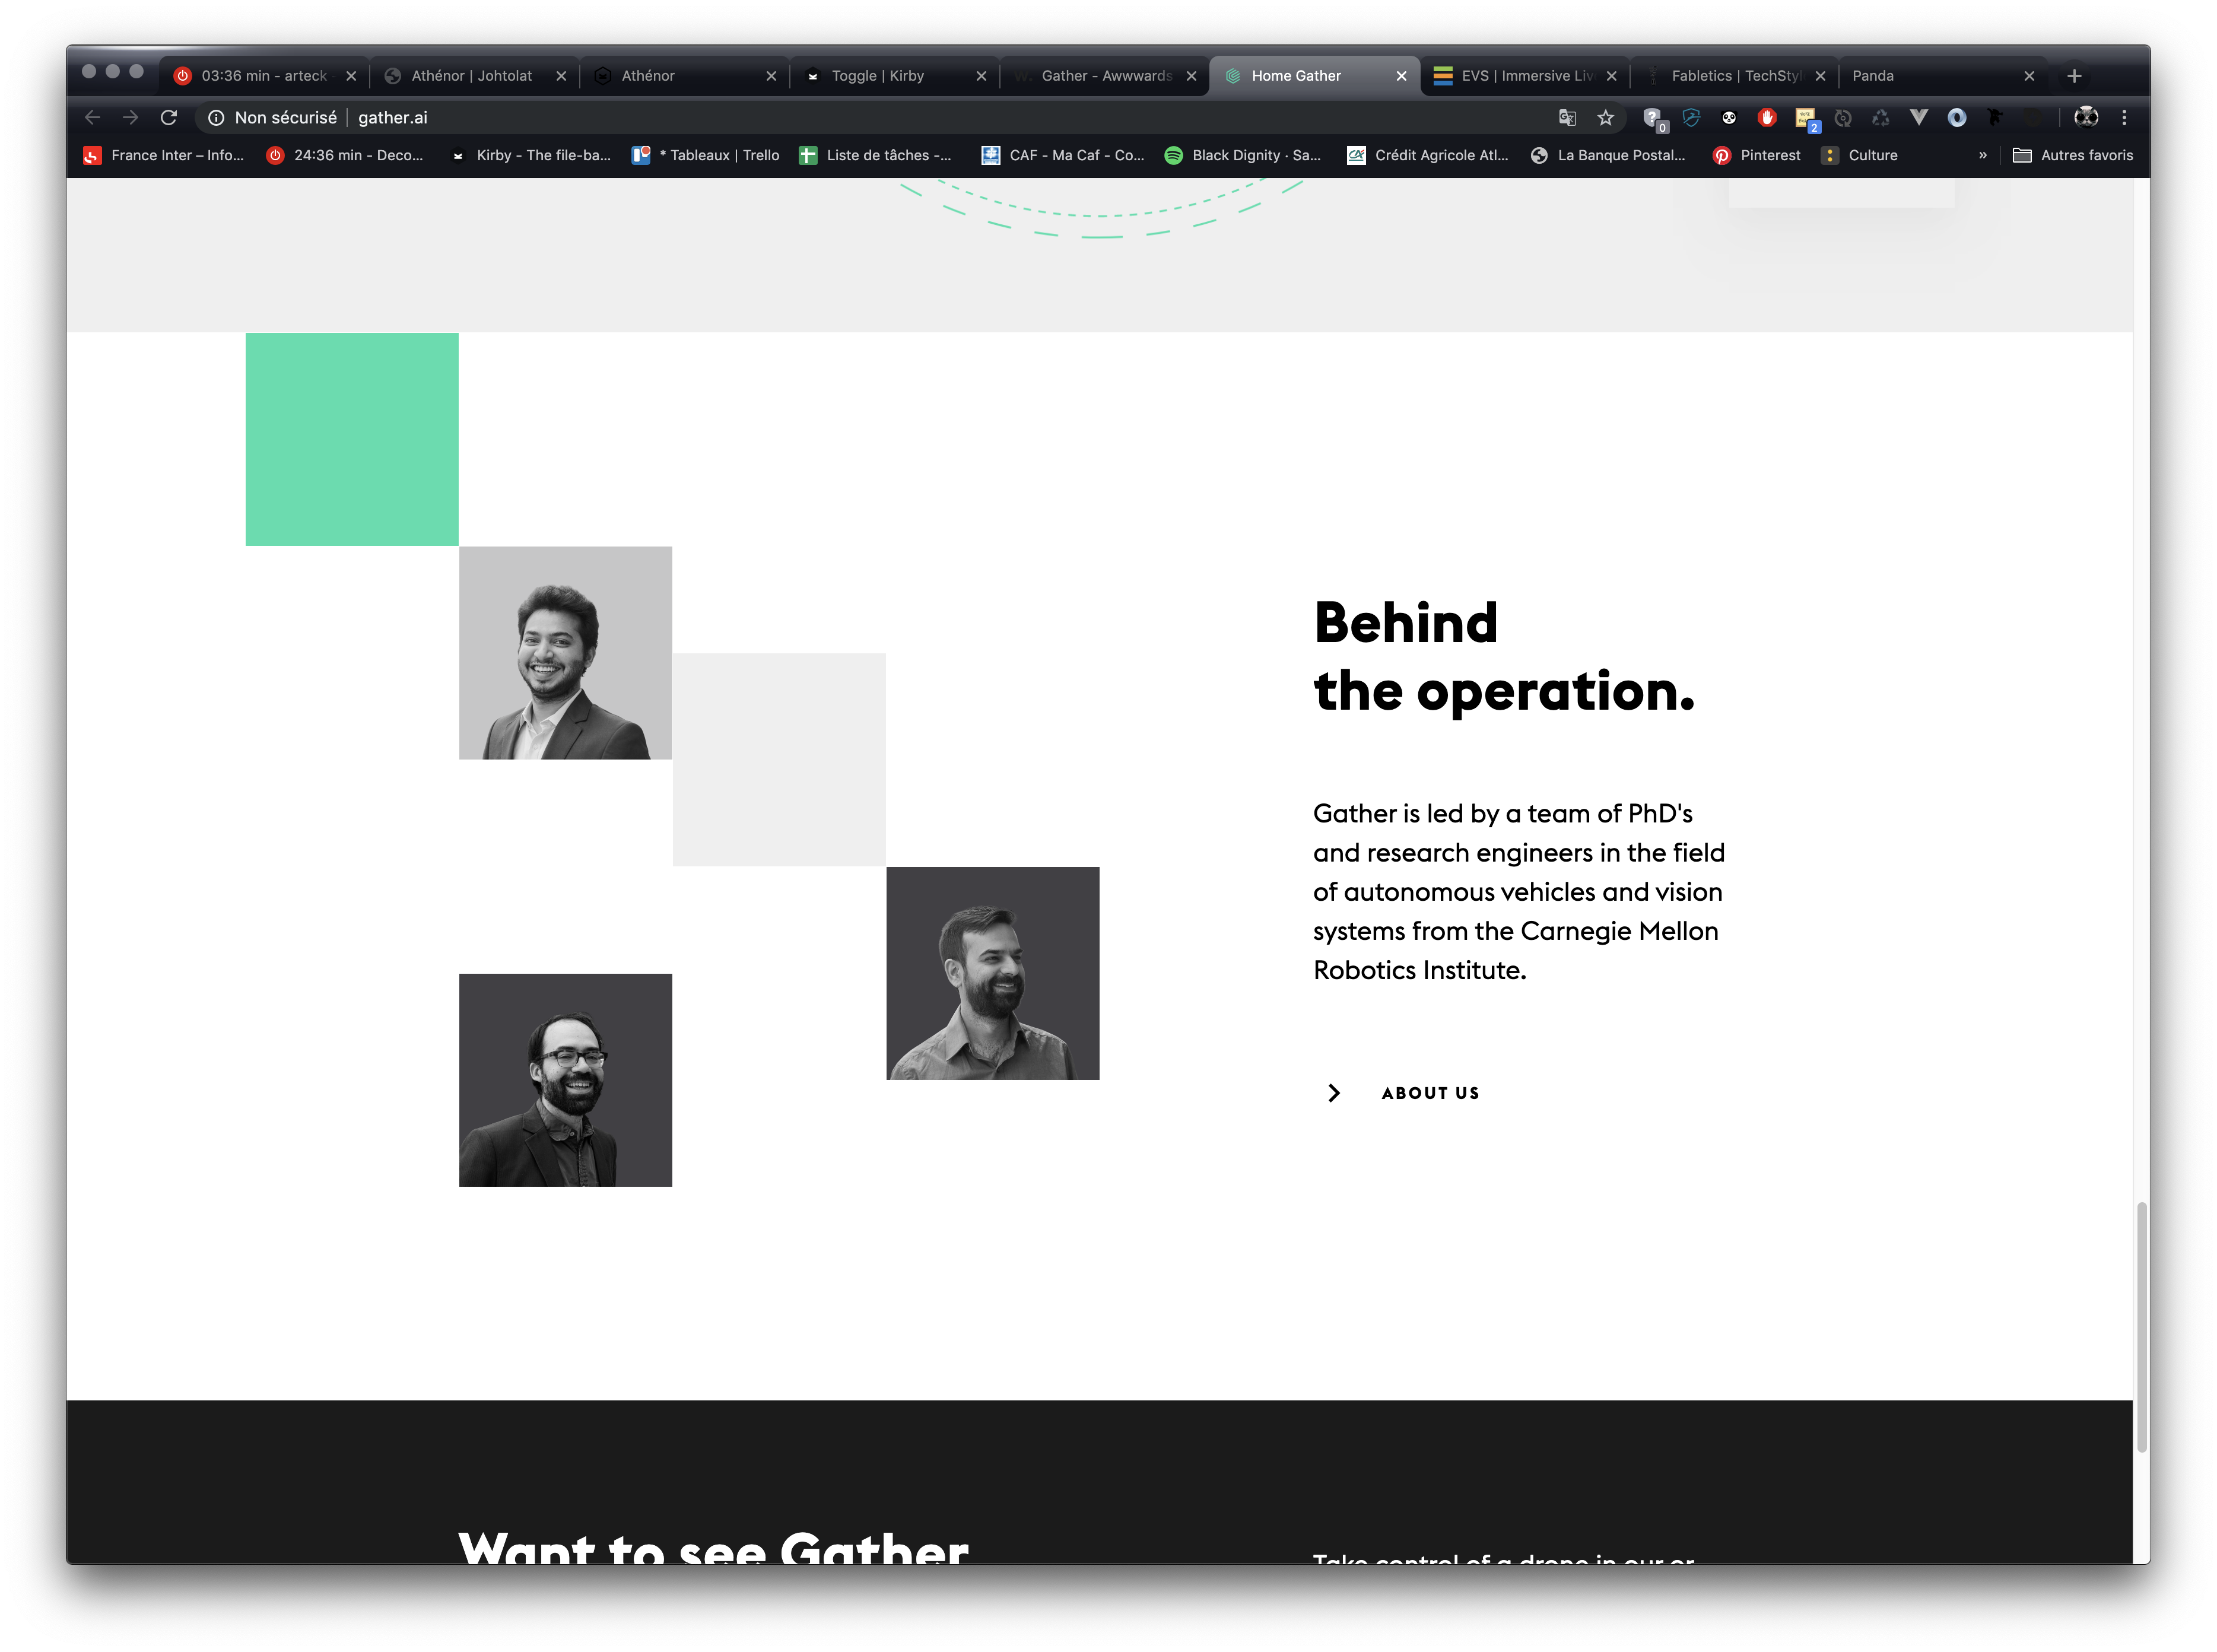
Task: Click the bearded man portrait looking sideways
Action: click(992, 973)
